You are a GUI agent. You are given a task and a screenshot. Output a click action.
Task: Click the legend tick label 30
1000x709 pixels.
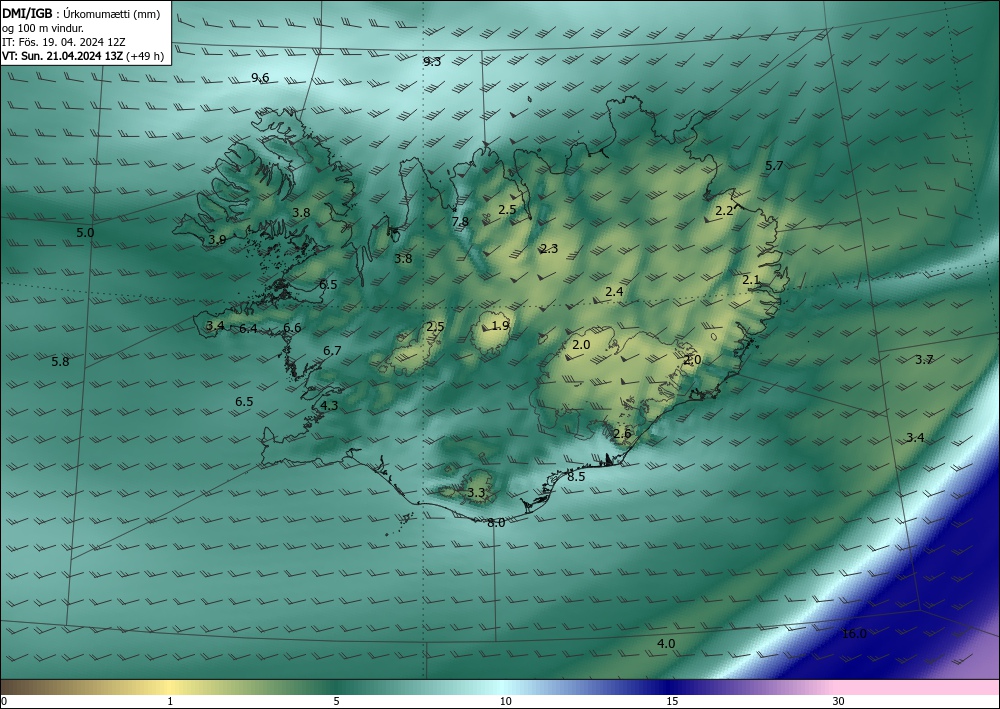pyautogui.click(x=838, y=701)
